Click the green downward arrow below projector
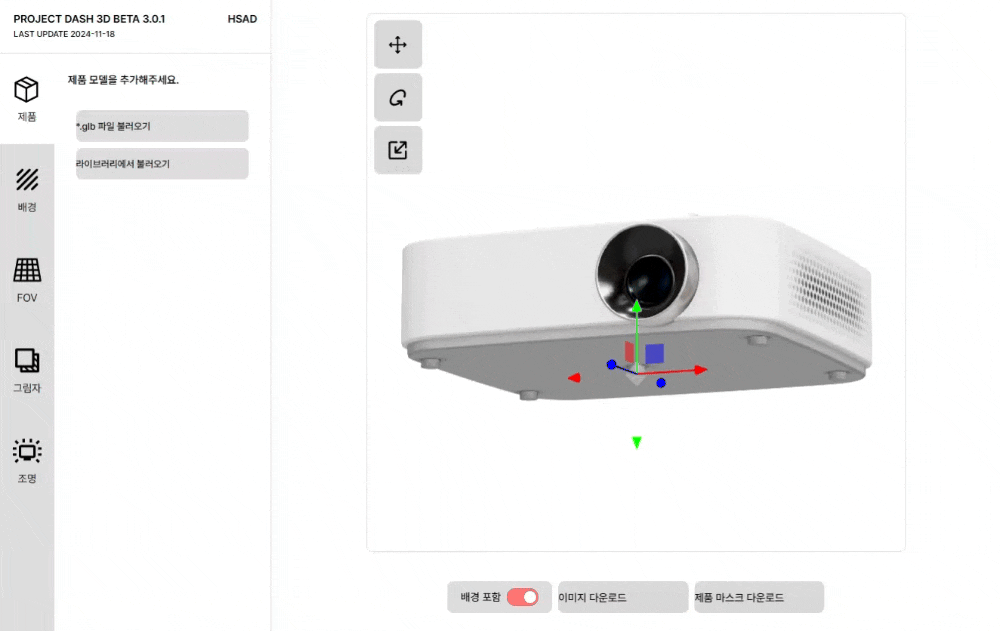This screenshot has width=1000, height=631. coord(636,442)
